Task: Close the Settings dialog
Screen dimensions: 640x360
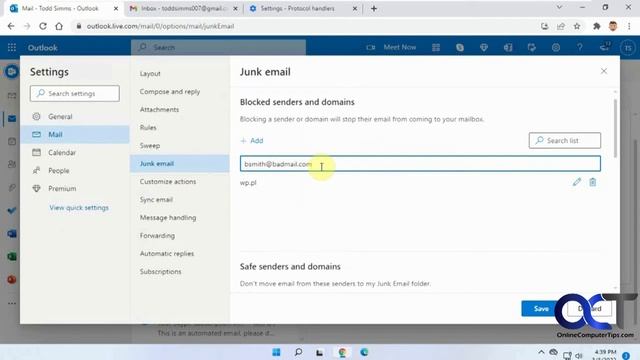Action: [604, 71]
